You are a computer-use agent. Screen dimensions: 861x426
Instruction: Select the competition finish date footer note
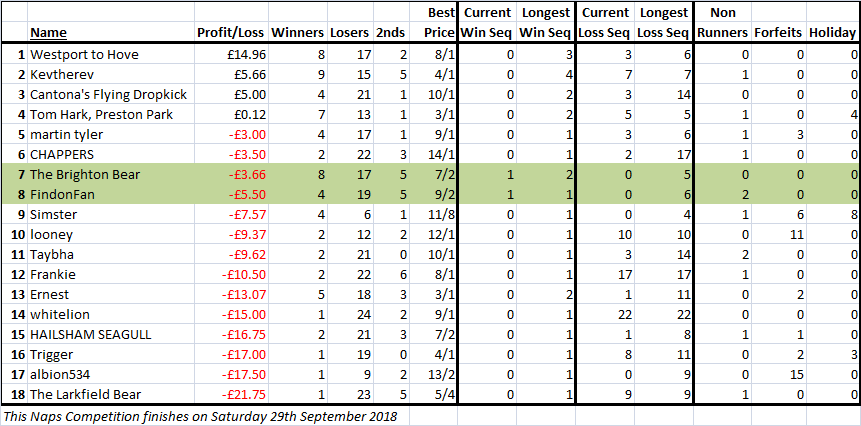coord(199,416)
